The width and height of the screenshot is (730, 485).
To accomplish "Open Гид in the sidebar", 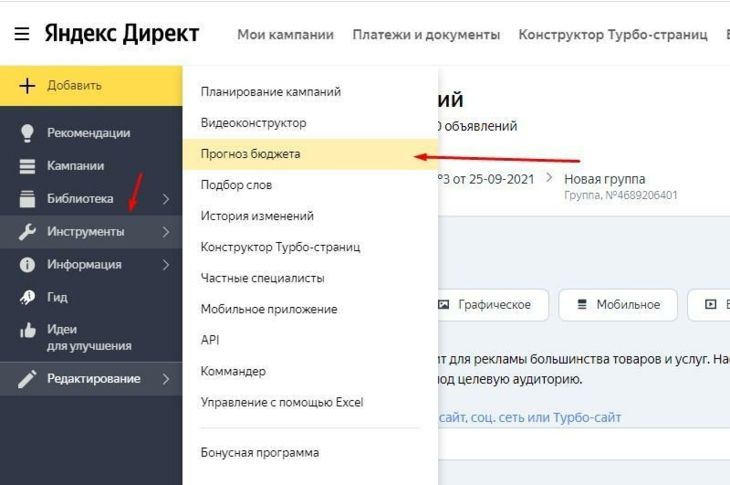I will coord(91,297).
